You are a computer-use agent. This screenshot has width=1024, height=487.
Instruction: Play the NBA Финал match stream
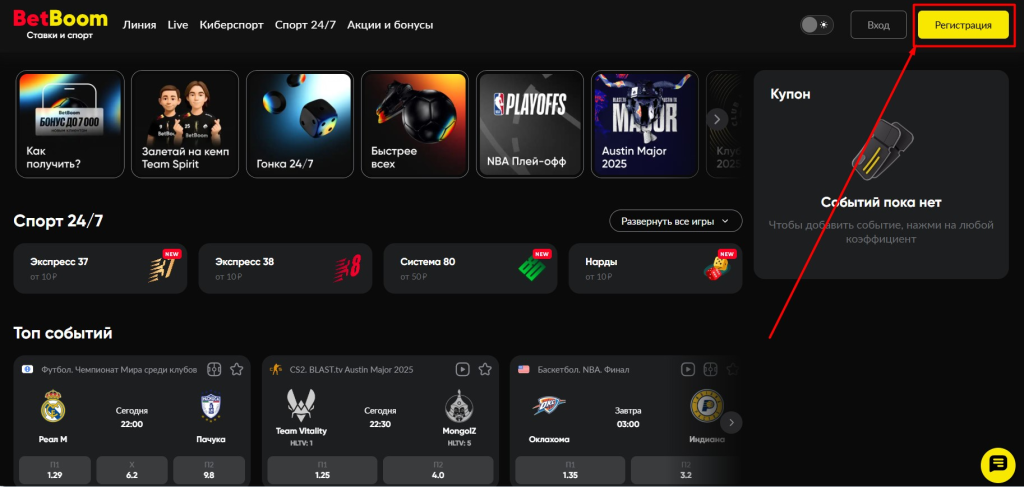coord(688,369)
